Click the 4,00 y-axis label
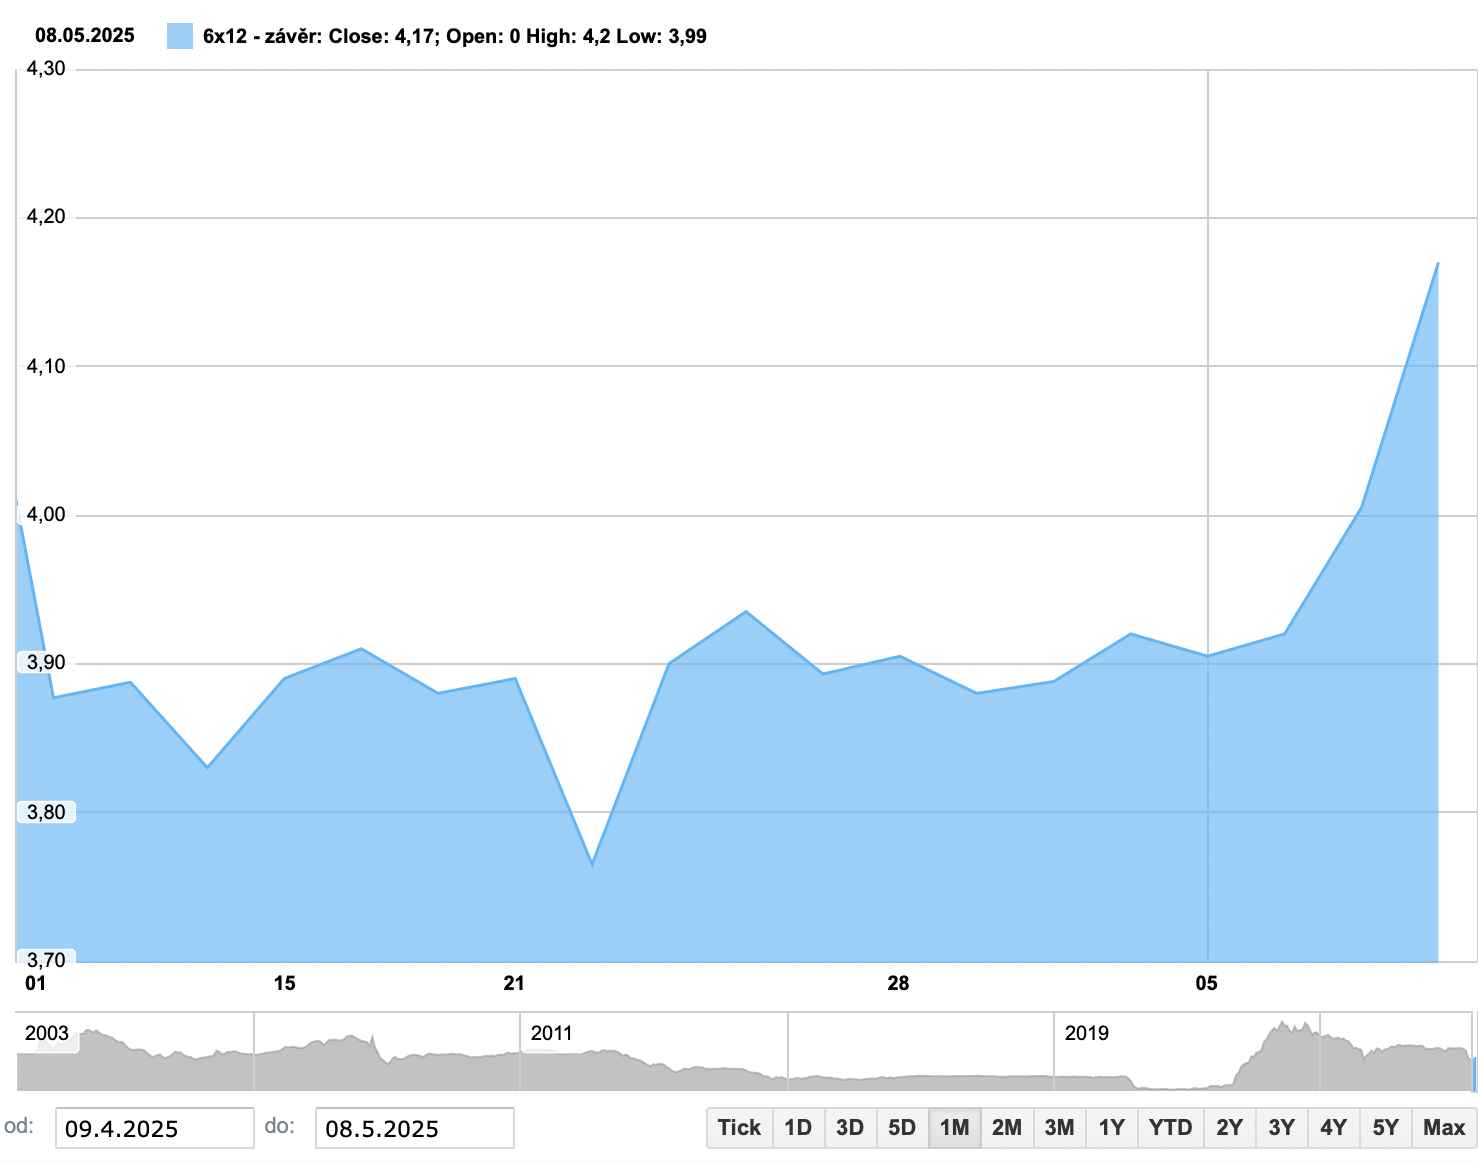This screenshot has width=1478, height=1163. pyautogui.click(x=46, y=514)
